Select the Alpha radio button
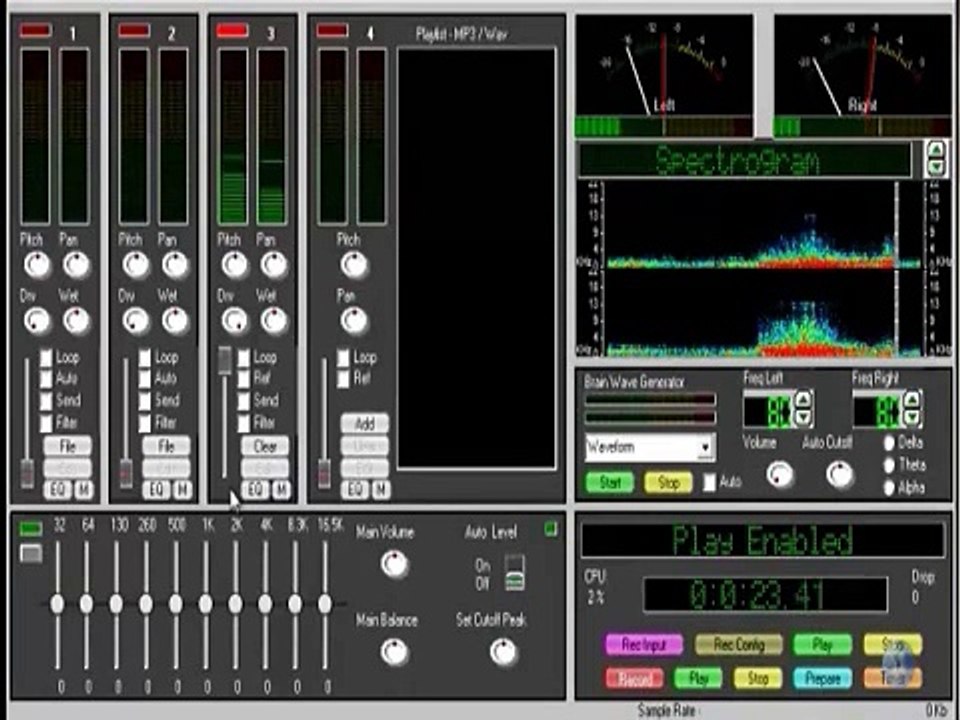The image size is (960, 720). (889, 488)
